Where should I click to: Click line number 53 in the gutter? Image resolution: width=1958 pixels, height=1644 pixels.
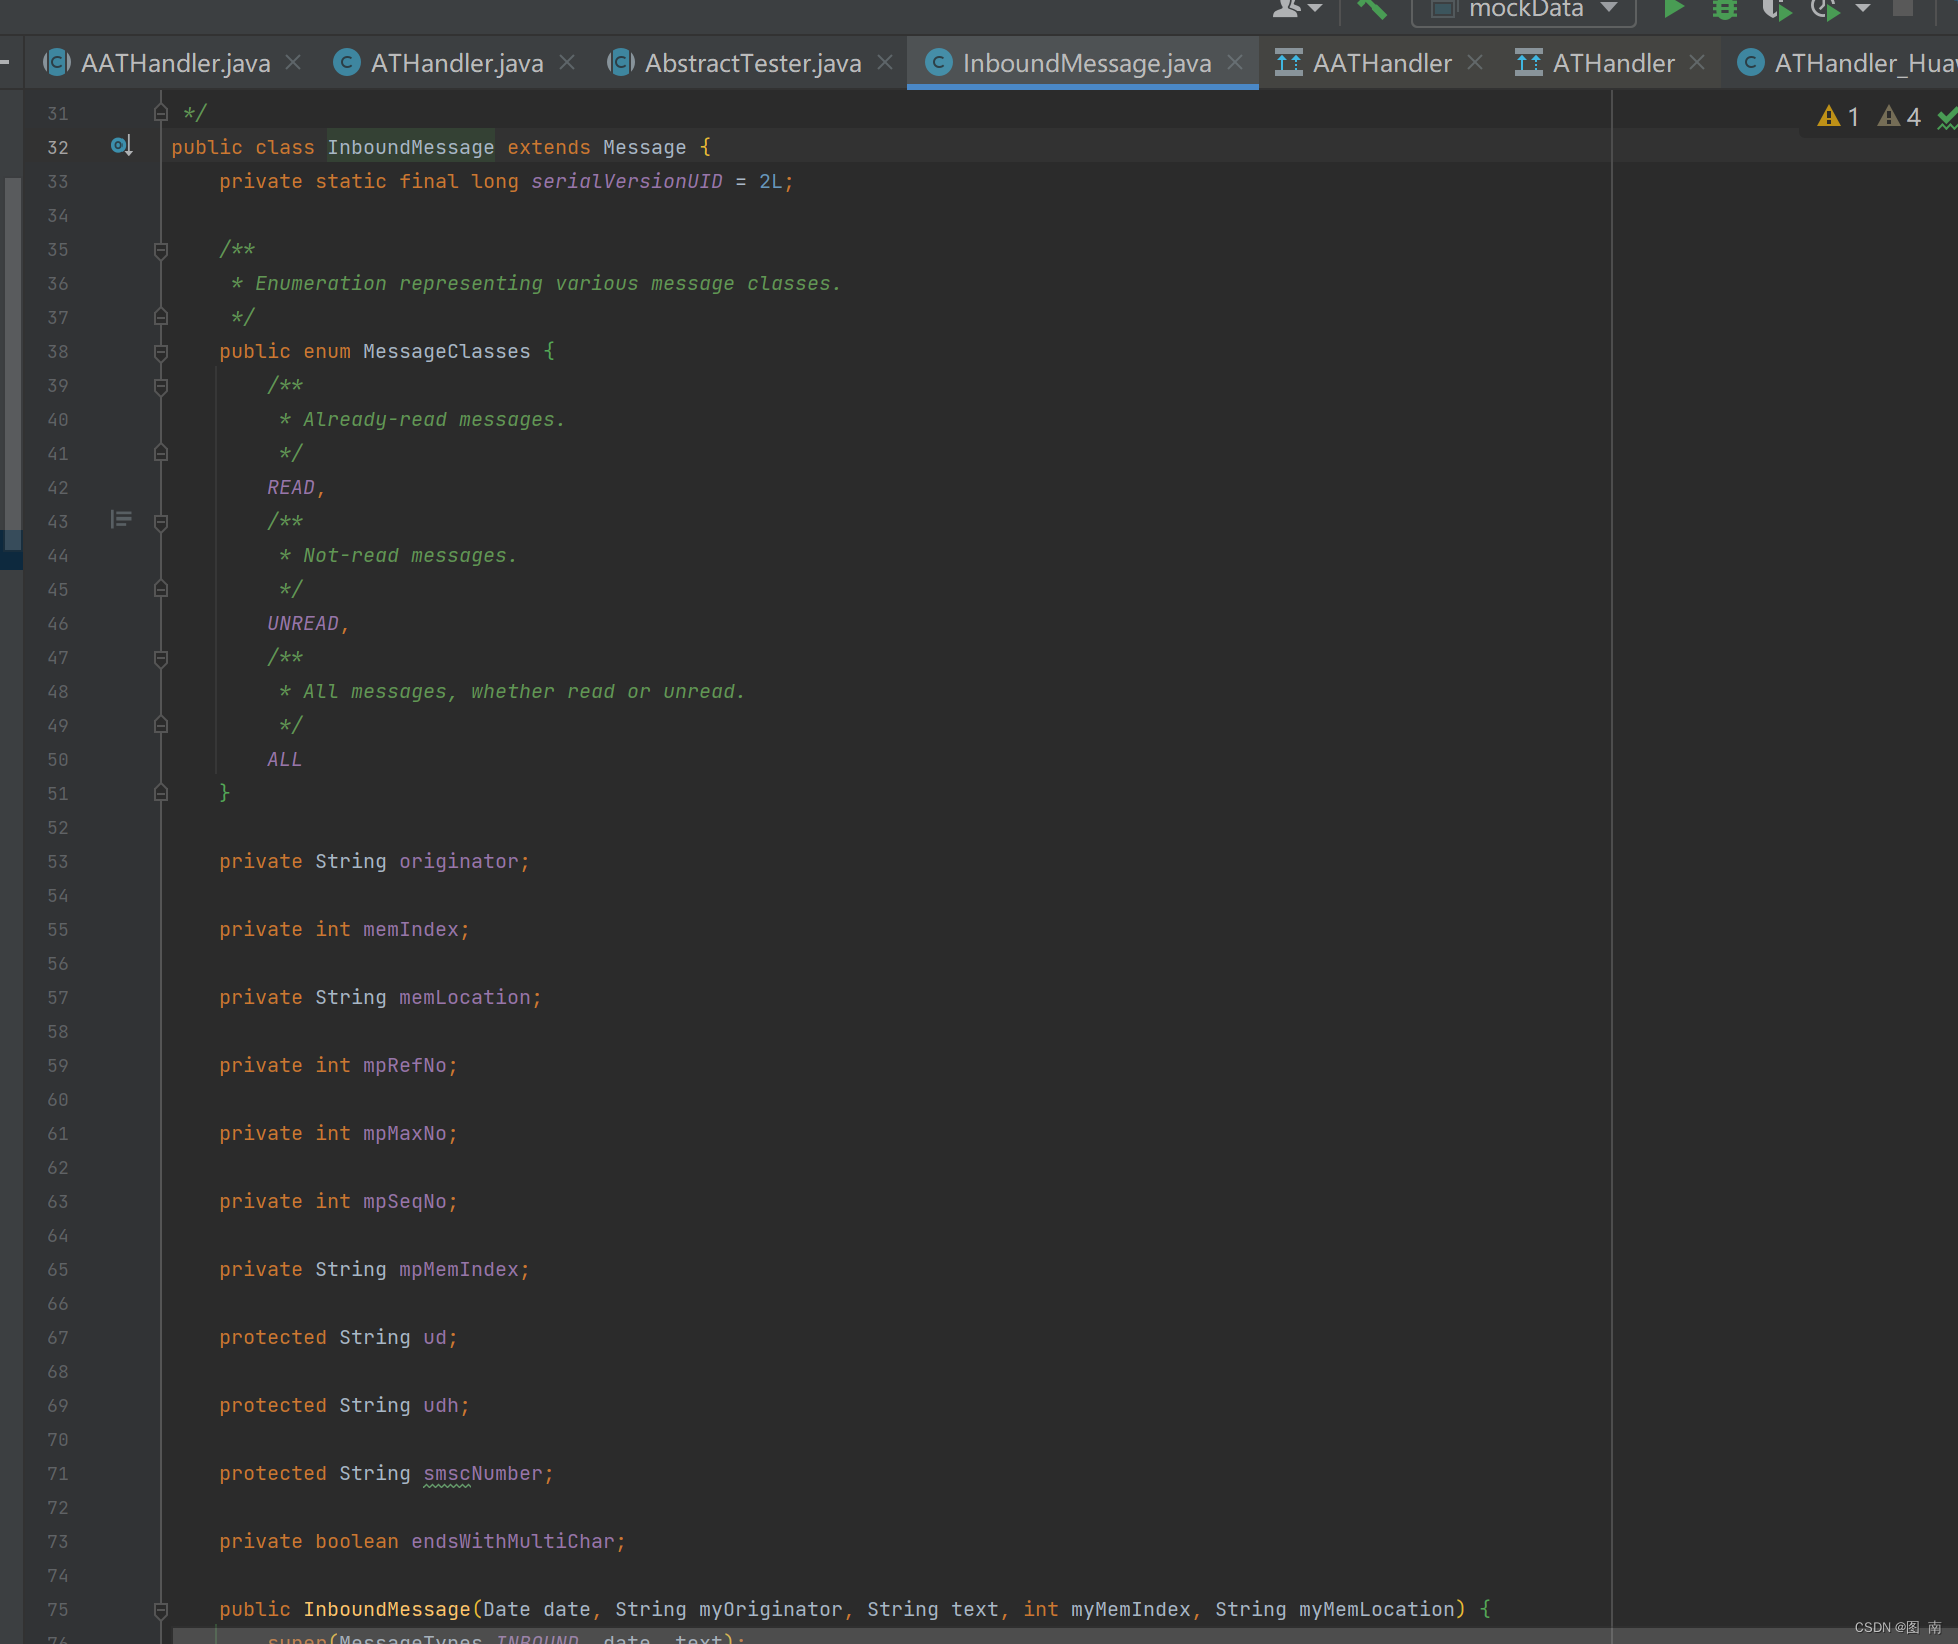click(58, 861)
